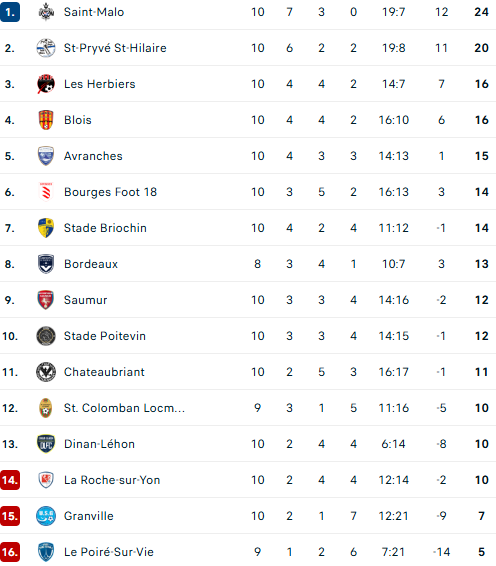
Task: Click the Saint-Malo club crest
Action: point(46,12)
